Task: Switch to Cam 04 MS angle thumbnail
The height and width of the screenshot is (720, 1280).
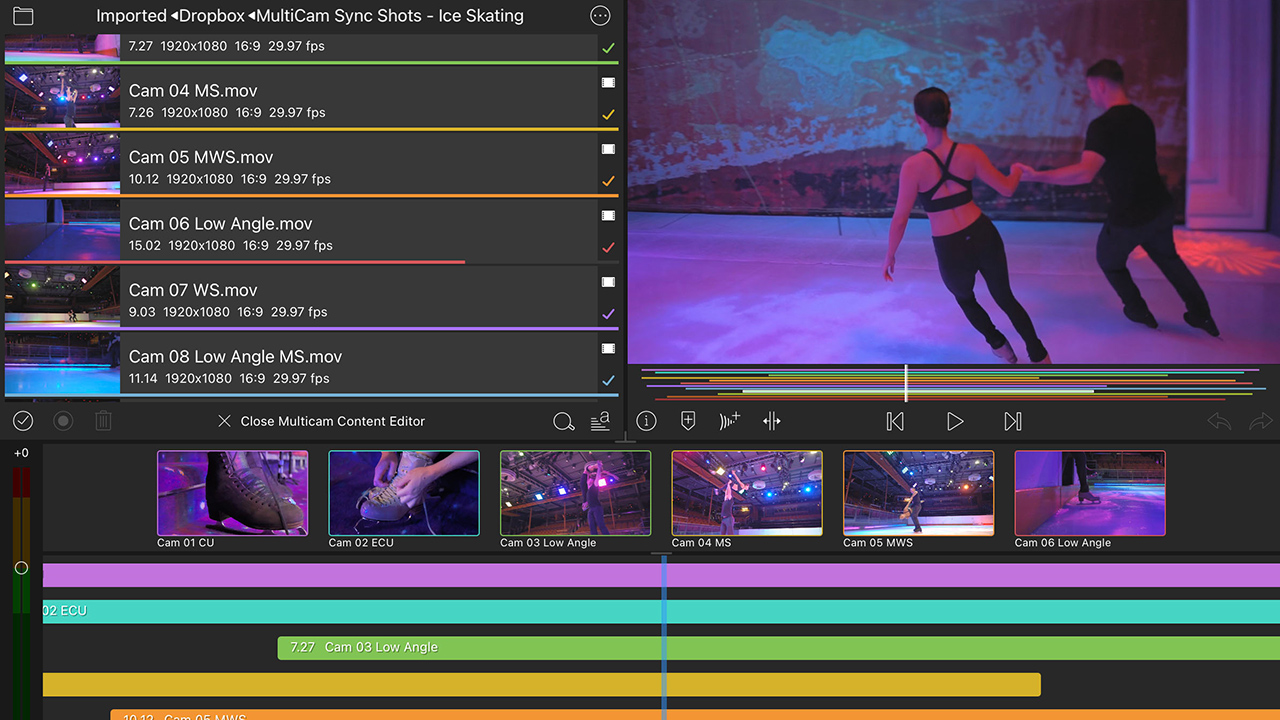Action: (x=747, y=493)
